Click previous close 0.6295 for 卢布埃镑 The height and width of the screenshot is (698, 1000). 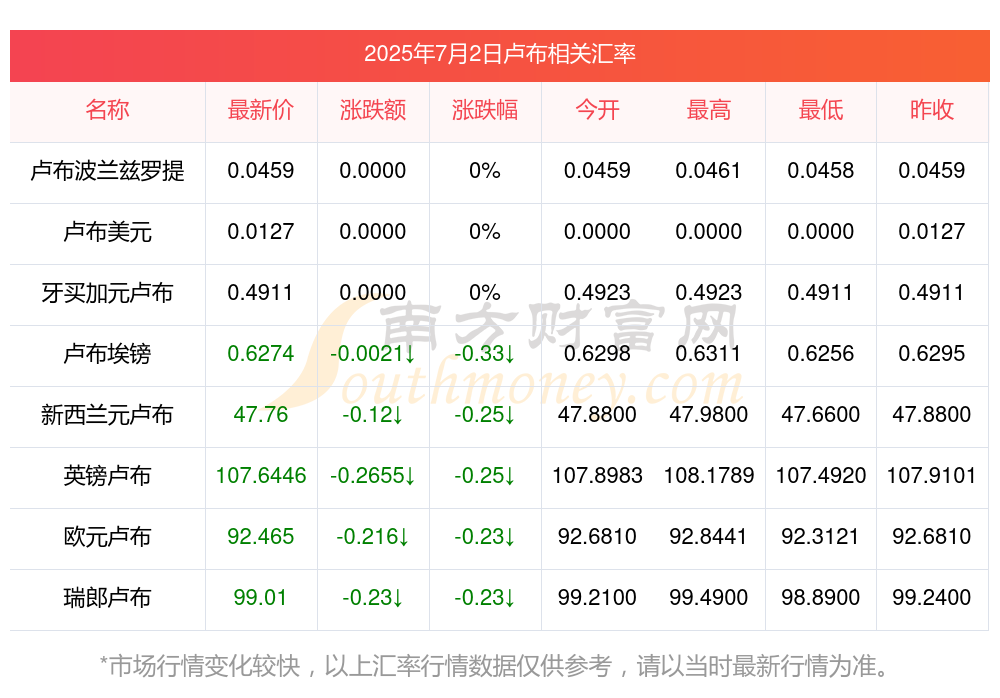[x=932, y=353]
